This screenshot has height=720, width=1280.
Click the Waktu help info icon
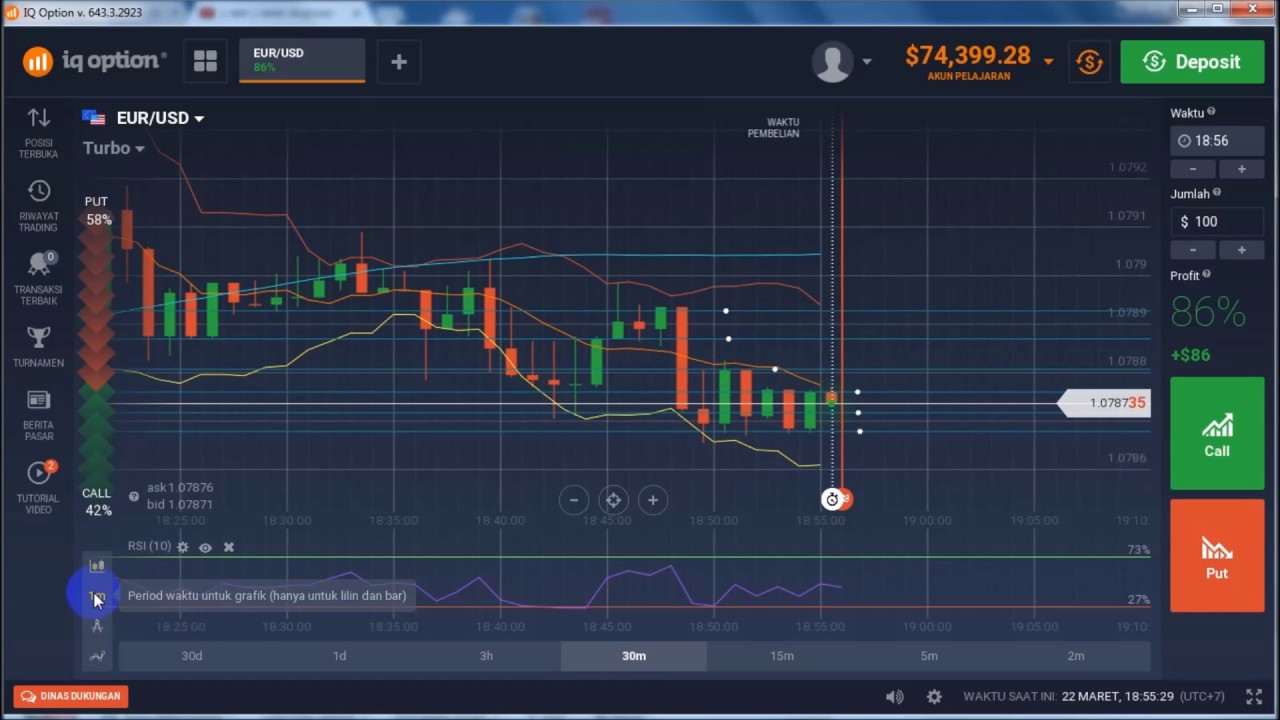coord(1211,112)
